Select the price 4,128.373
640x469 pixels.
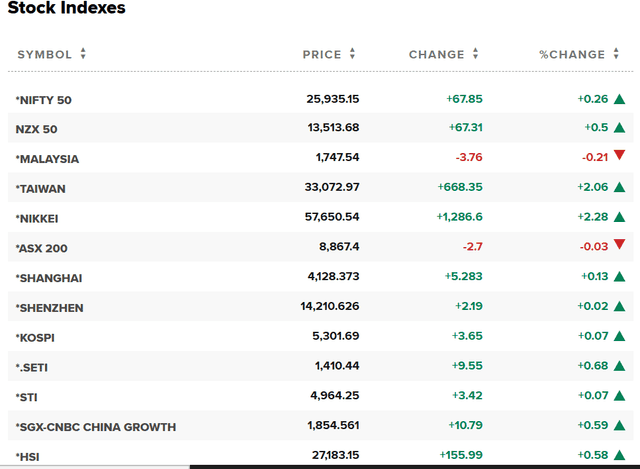[x=333, y=276]
